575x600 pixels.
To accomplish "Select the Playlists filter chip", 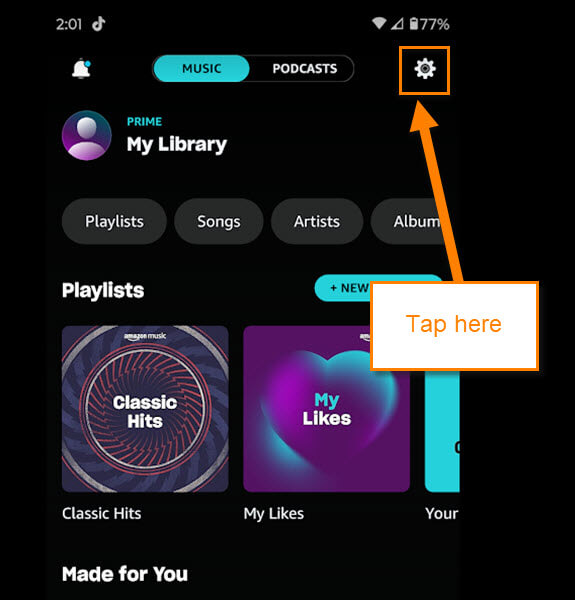I will 114,222.
